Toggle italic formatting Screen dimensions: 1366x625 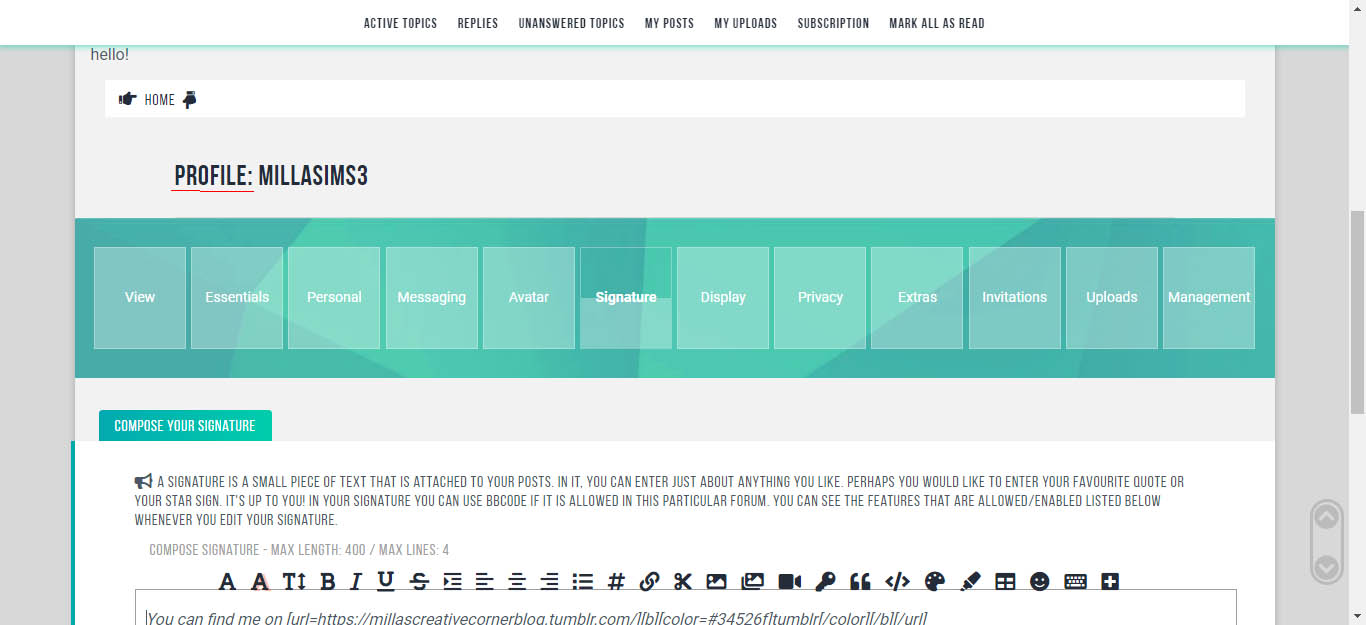[354, 581]
